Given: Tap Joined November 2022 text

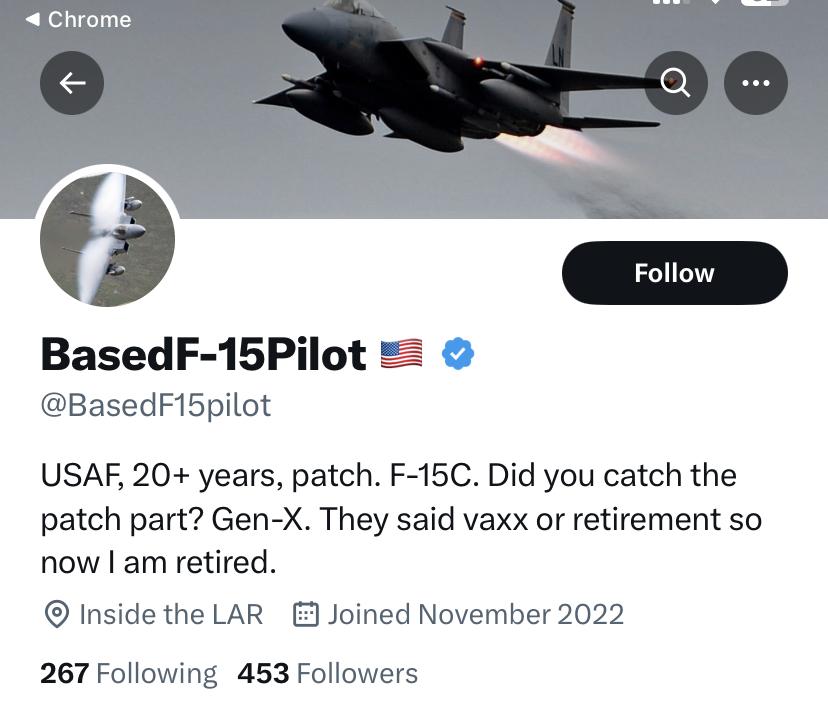Looking at the screenshot, I should (x=476, y=614).
